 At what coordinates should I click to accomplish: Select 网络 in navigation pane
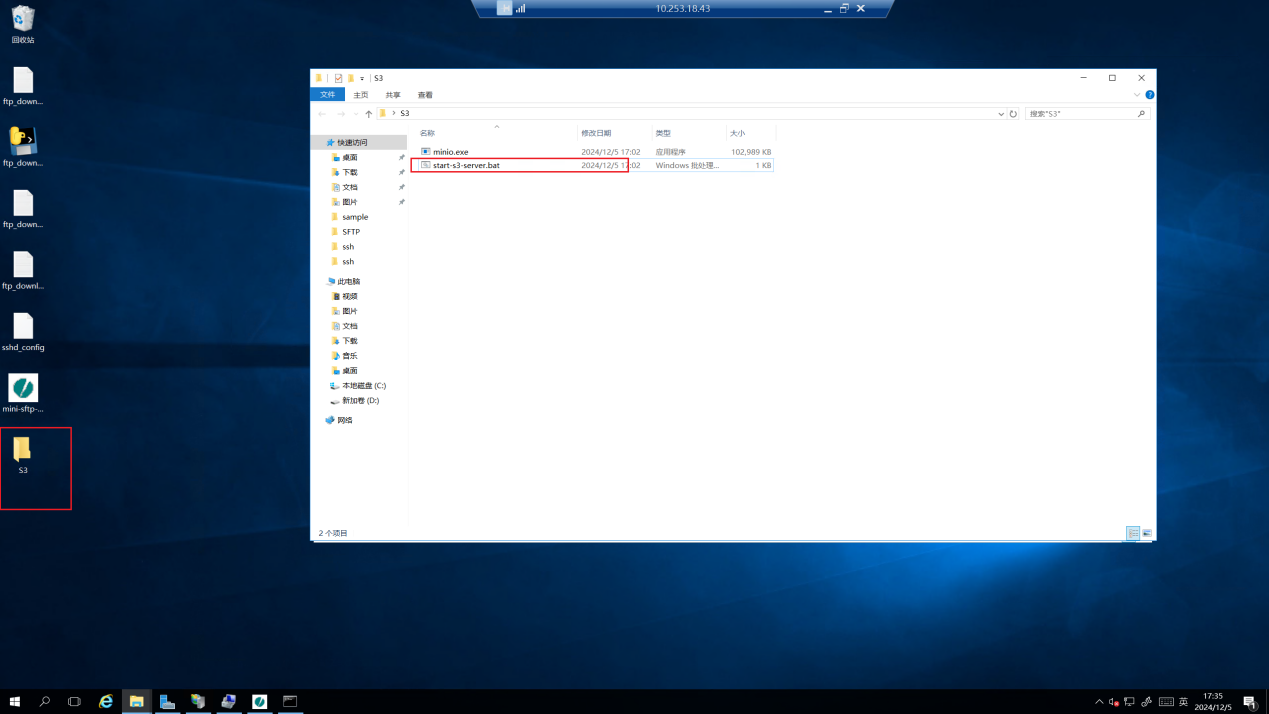pyautogui.click(x=344, y=421)
